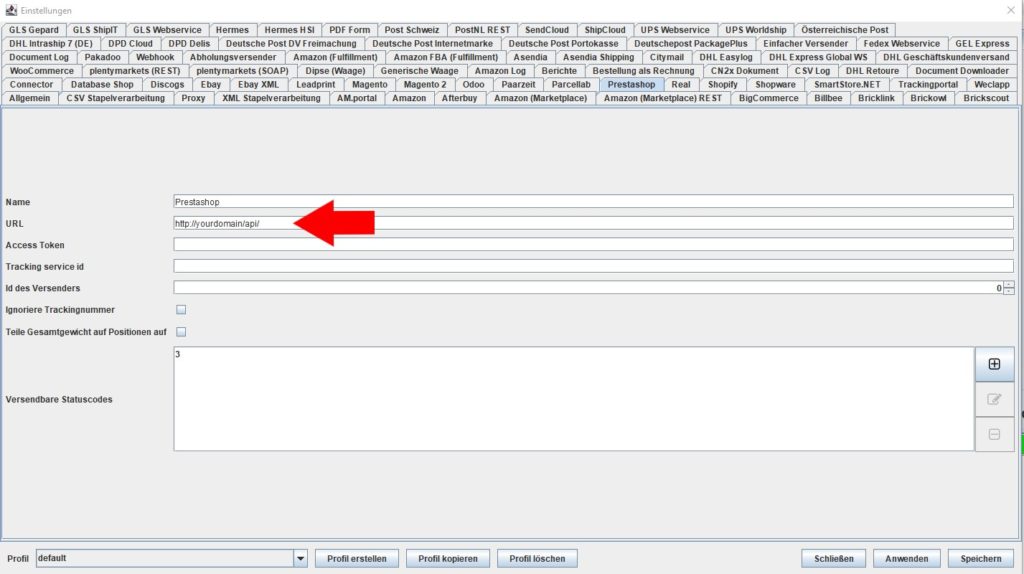Open the Fedex Webservice tab
The height and width of the screenshot is (574, 1024).
pyautogui.click(x=901, y=43)
